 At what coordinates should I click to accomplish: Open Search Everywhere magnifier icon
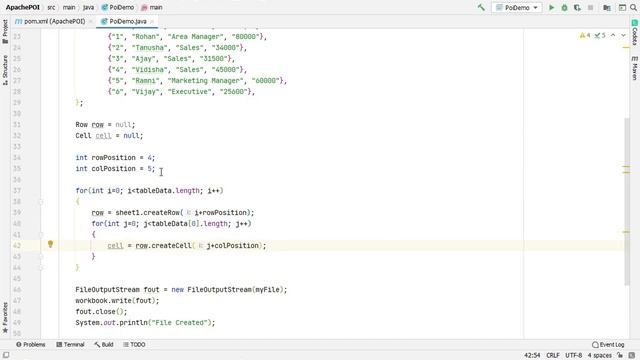click(x=633, y=7)
